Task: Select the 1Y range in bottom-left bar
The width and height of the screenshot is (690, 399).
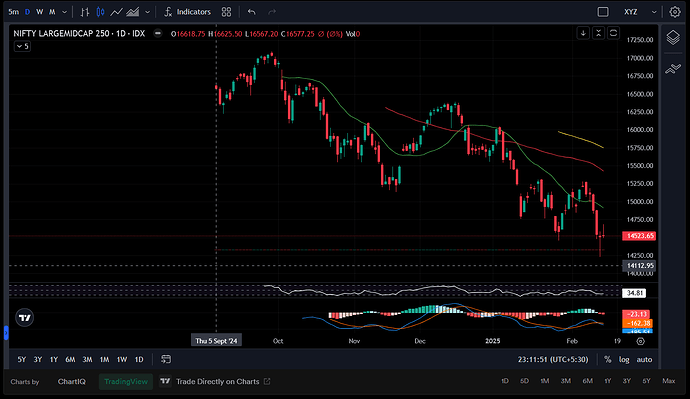Action: [x=54, y=359]
